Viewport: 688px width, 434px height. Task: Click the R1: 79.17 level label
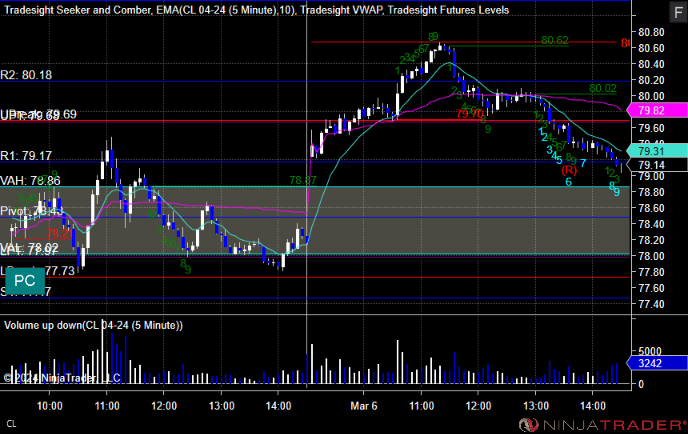26,156
